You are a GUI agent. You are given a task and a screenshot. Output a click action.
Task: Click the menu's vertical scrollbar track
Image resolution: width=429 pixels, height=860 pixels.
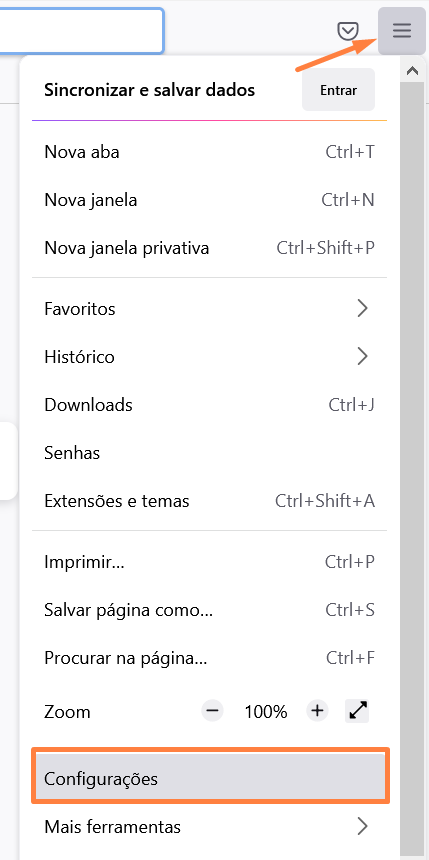point(411,466)
